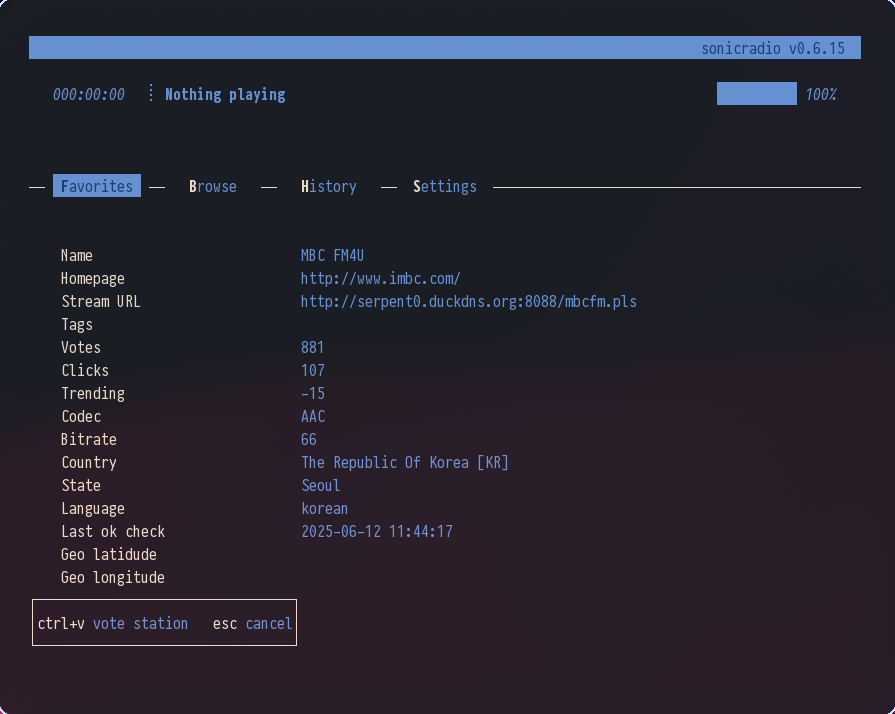Click the Nothing playing status text
The width and height of the screenshot is (895, 714).
click(x=225, y=94)
